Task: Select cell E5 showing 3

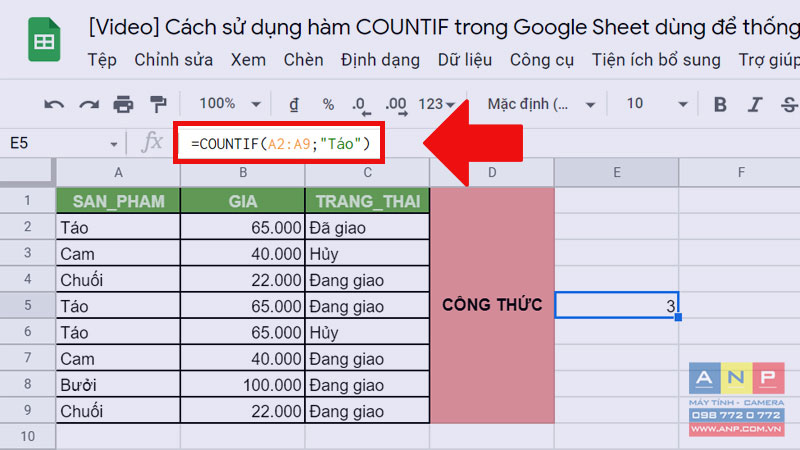Action: (617, 305)
